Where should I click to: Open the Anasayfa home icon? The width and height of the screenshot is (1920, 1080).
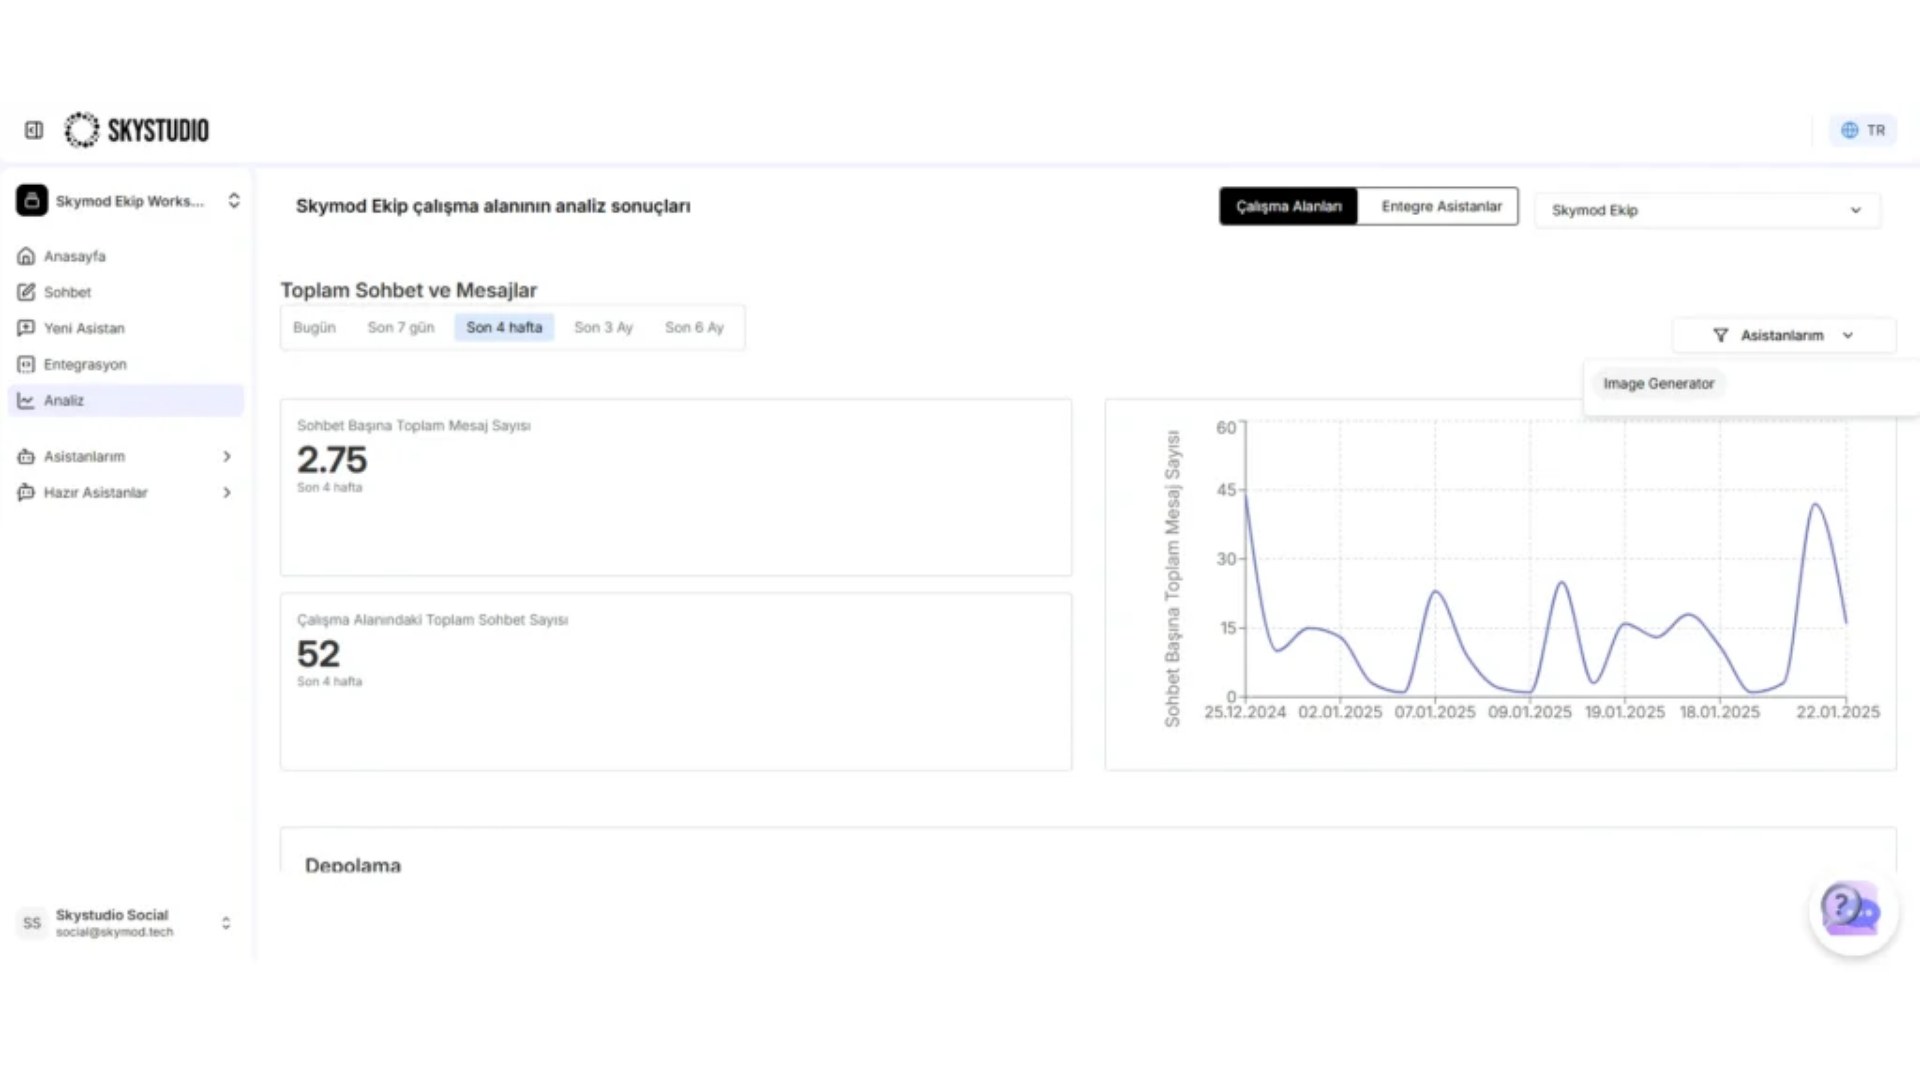coord(26,256)
